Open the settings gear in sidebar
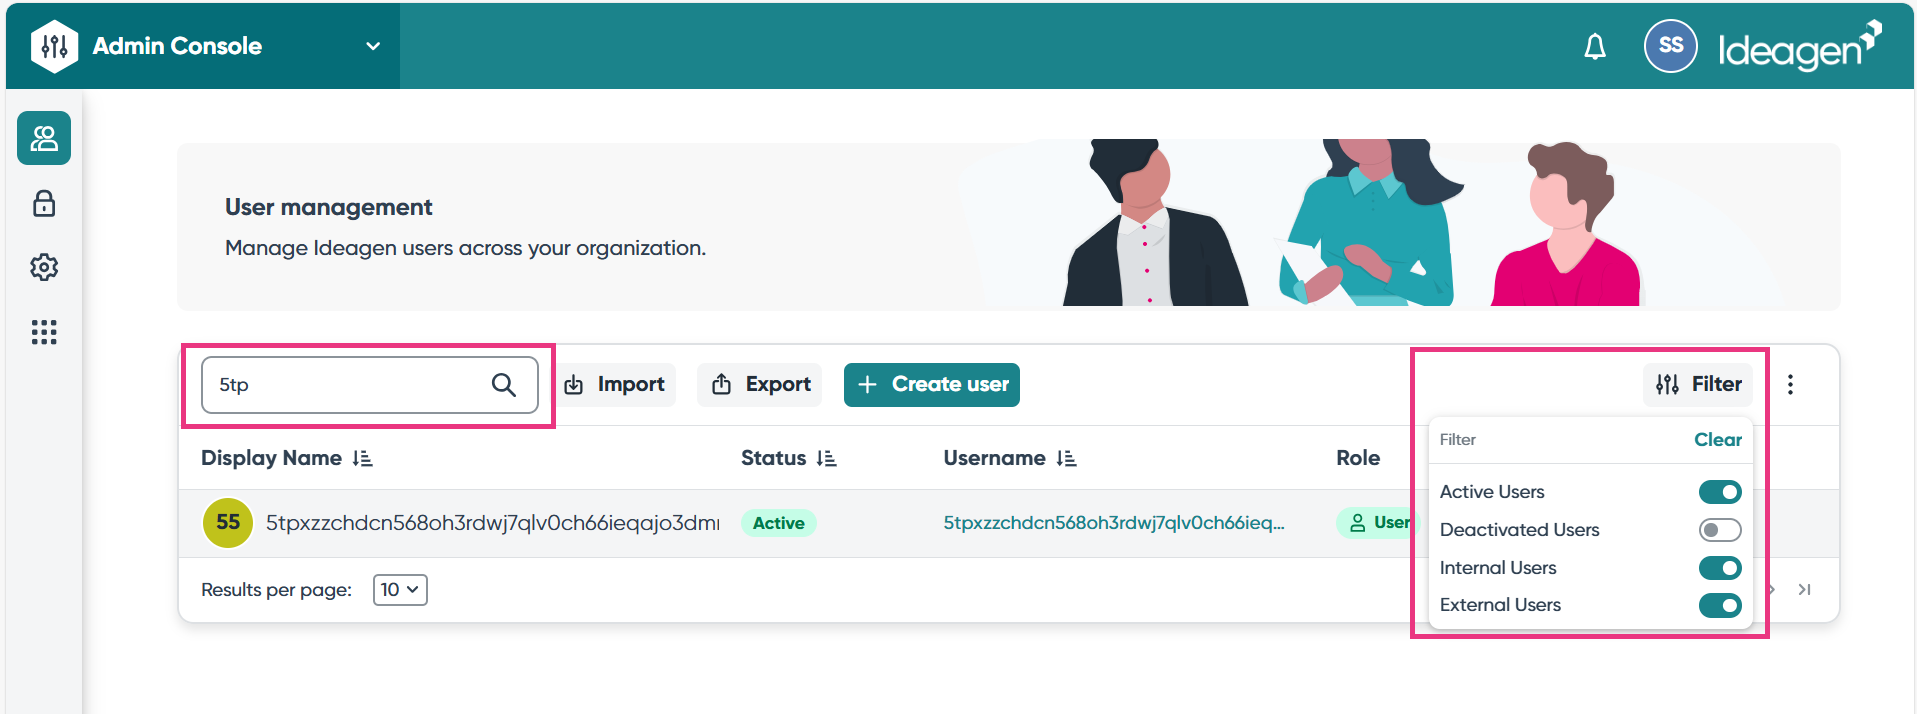The image size is (1917, 714). pyautogui.click(x=44, y=267)
